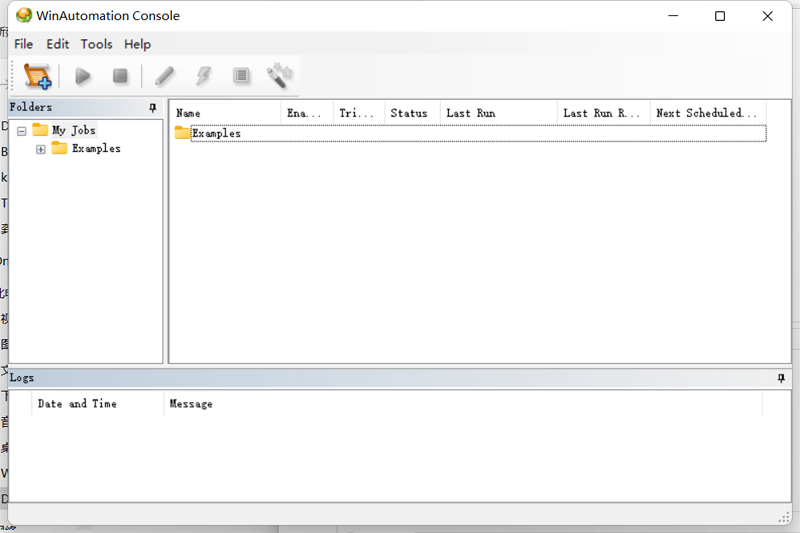Click the Examples folder icon in list
The height and width of the screenshot is (533, 800).
click(x=182, y=133)
